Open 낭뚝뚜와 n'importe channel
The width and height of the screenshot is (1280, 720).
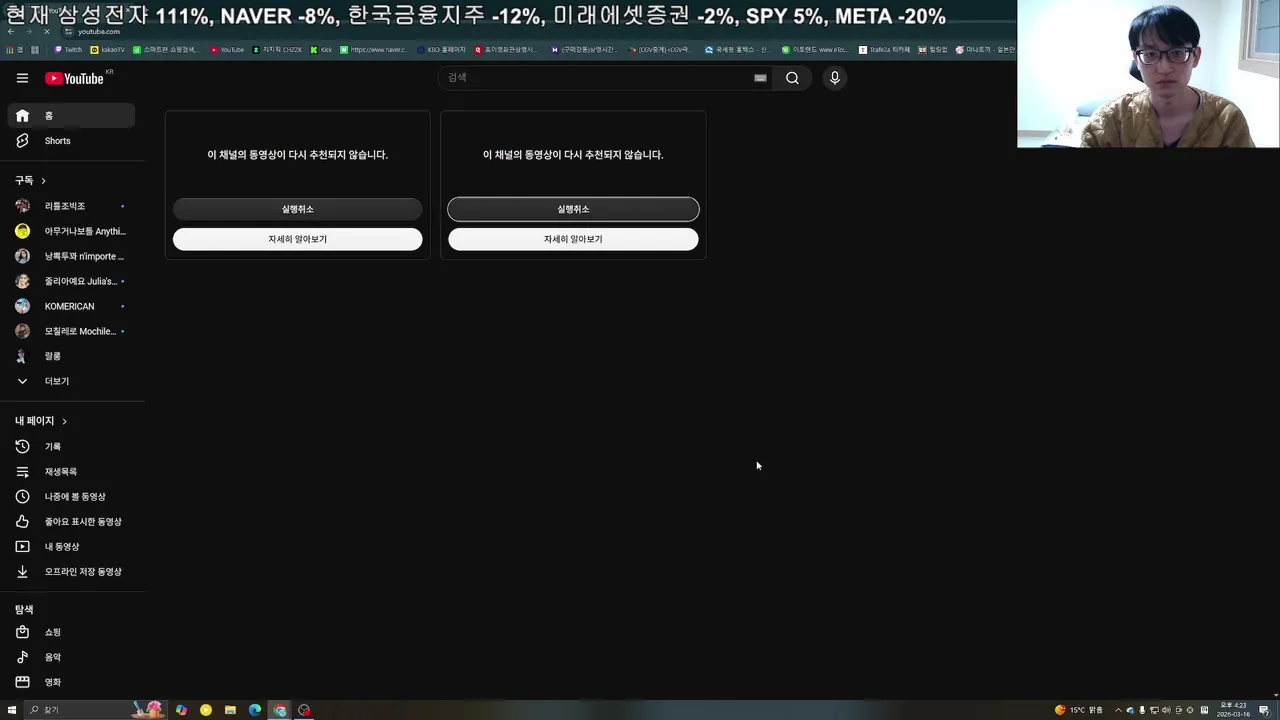71,256
